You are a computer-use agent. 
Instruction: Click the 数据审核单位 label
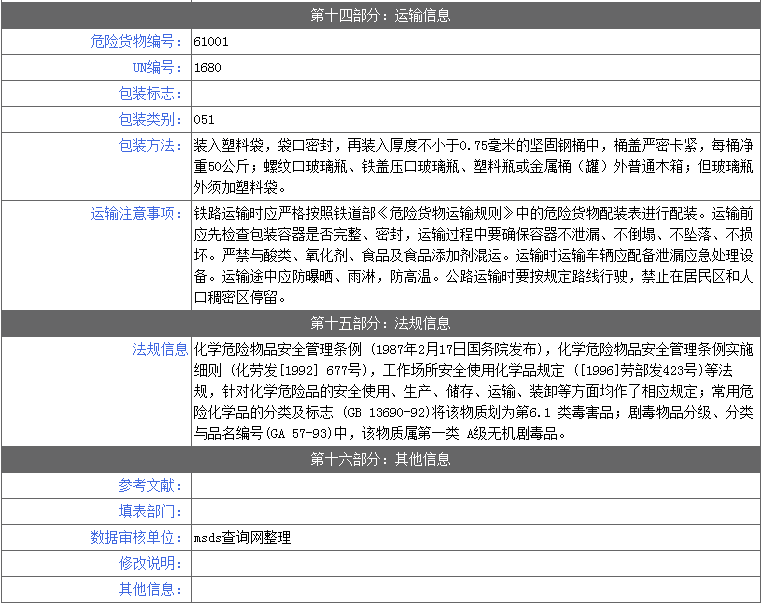[x=136, y=537]
